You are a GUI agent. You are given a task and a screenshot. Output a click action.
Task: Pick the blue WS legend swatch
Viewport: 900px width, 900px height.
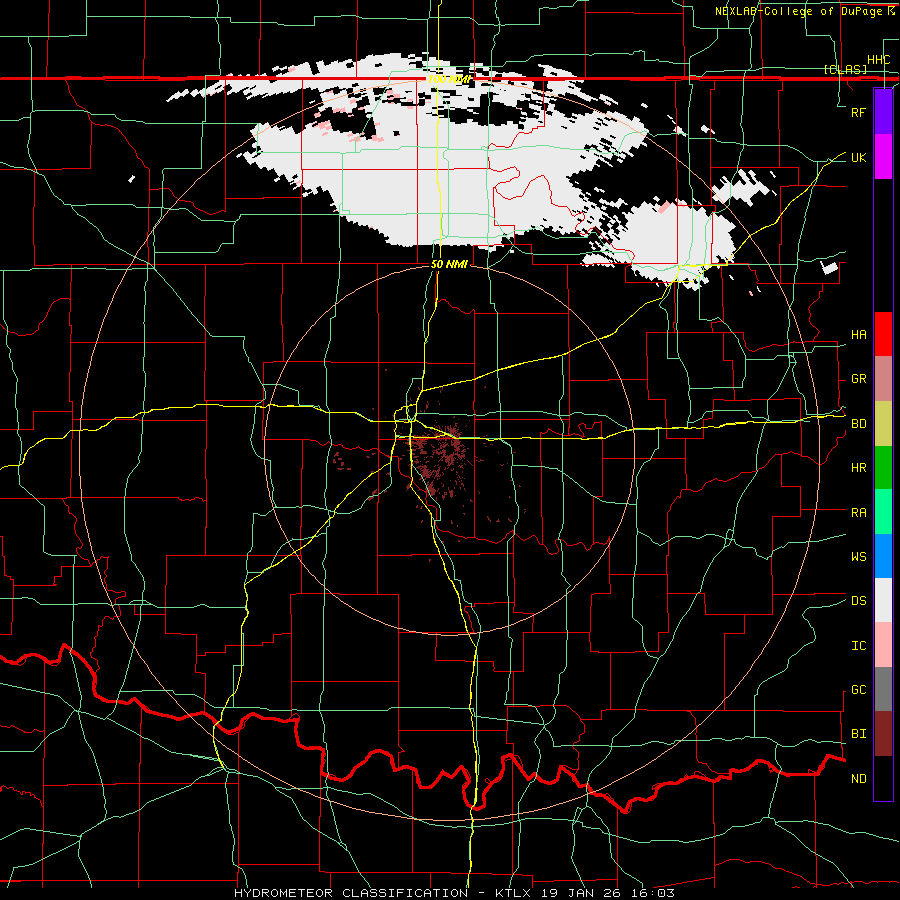pos(883,556)
